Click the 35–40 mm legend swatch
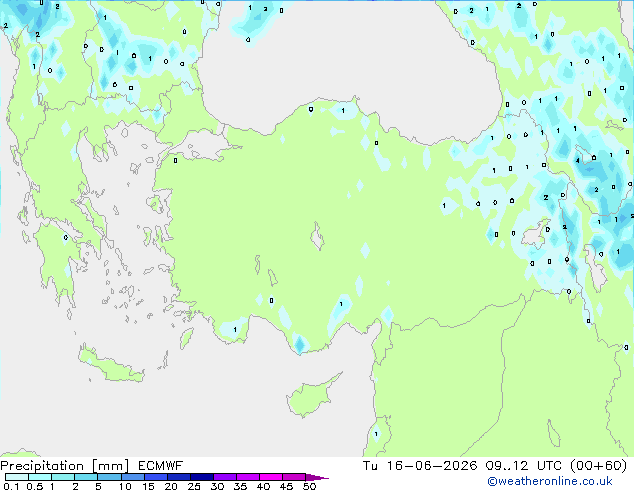Viewport: 634px width, 490px height. click(x=248, y=477)
